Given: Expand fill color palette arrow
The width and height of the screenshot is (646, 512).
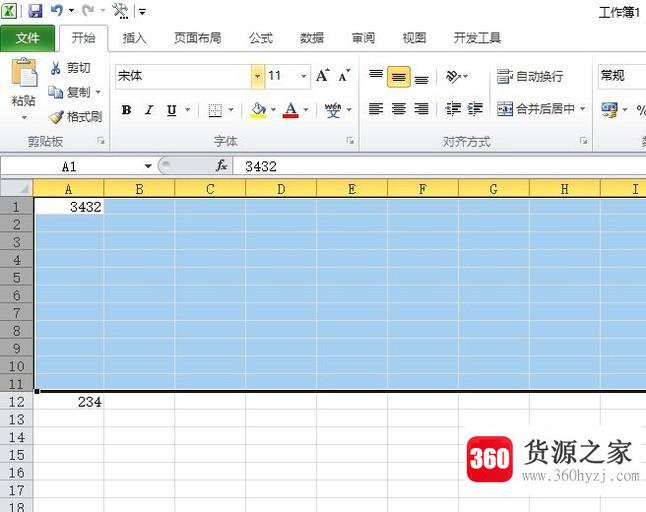Looking at the screenshot, I should (273, 110).
